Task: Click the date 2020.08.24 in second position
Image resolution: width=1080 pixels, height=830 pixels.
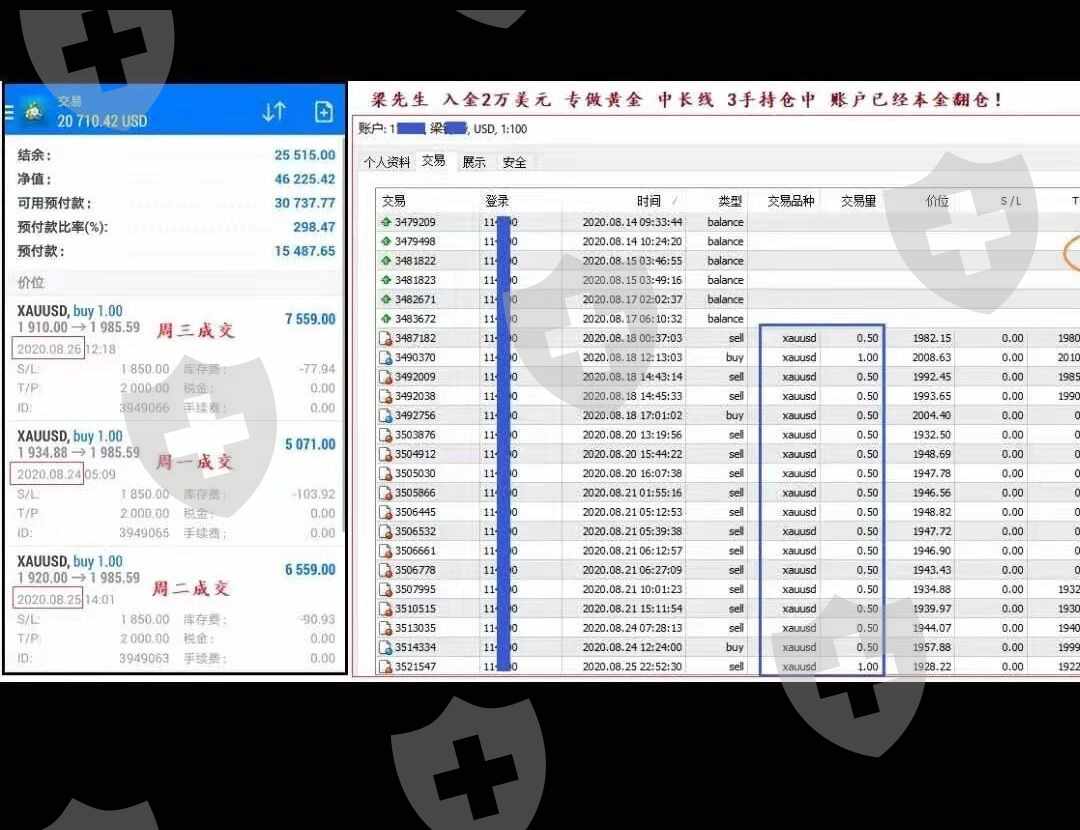Action: click(48, 474)
